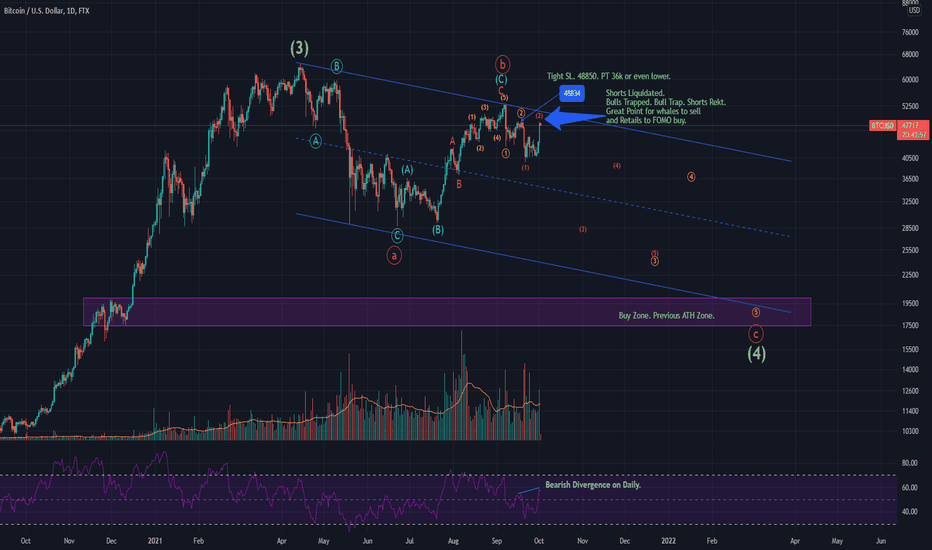Screen dimensions: 932x550
Task: Click the 12600 price axis label
Action: 910,391
